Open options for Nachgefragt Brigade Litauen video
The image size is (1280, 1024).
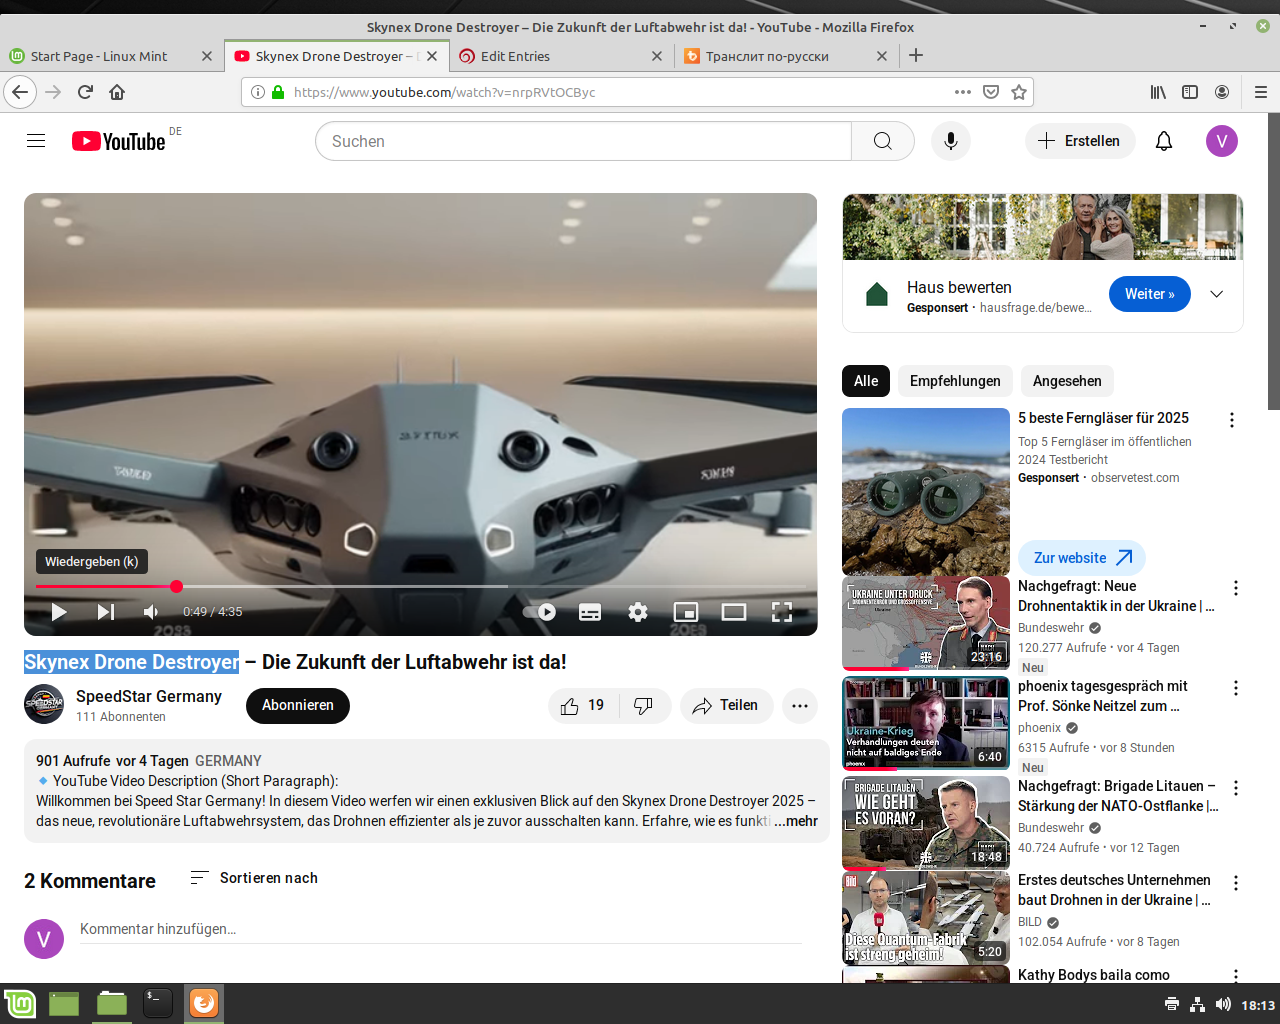tap(1236, 788)
